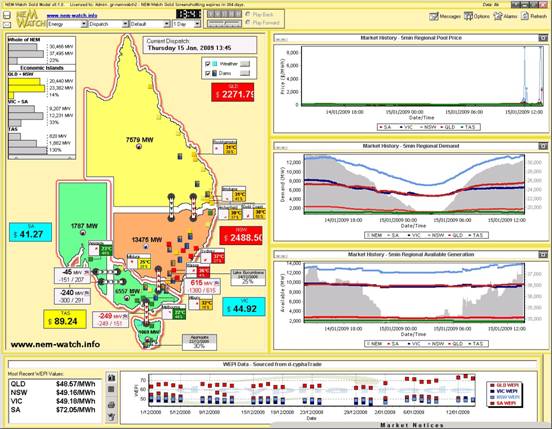The image size is (552, 429).
Task: Select the Play Back radio button
Action: click(x=247, y=14)
